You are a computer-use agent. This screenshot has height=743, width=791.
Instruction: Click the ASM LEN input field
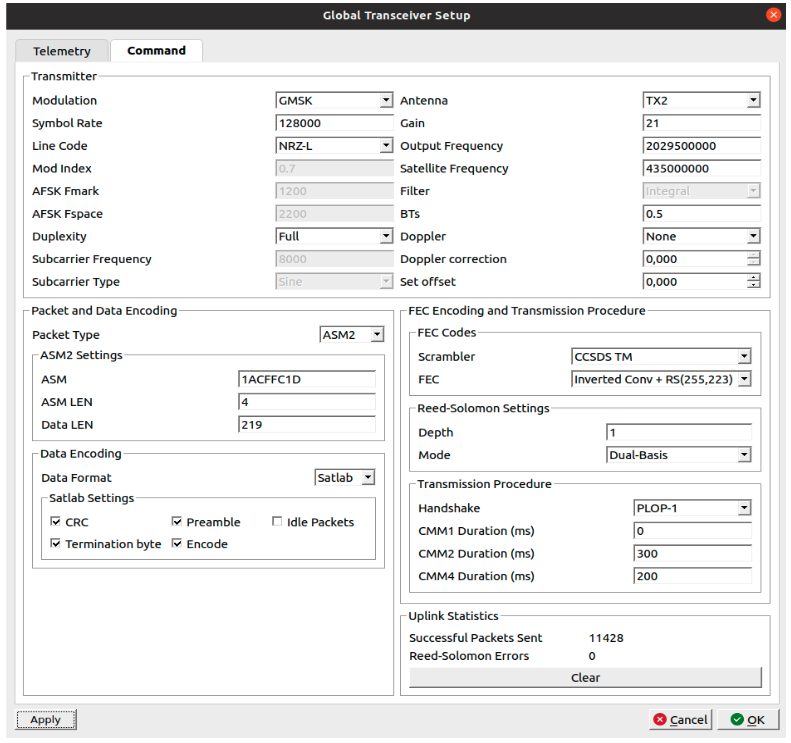pos(307,402)
